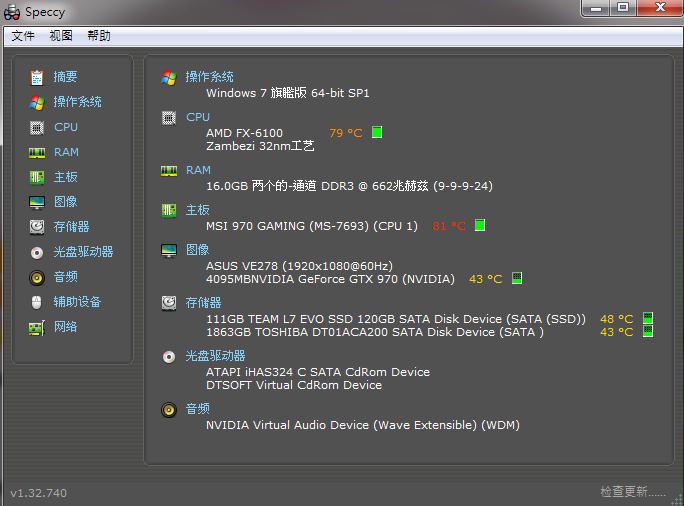The image size is (684, 506).
Task: Click memory icon beside RAM summary heading
Action: [x=169, y=171]
